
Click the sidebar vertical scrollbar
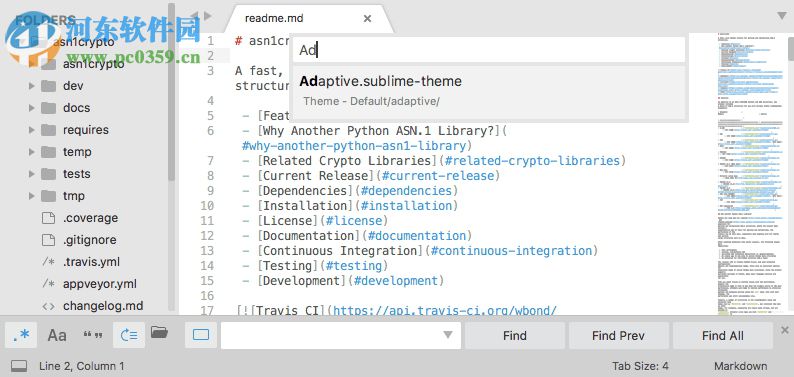pos(171,91)
